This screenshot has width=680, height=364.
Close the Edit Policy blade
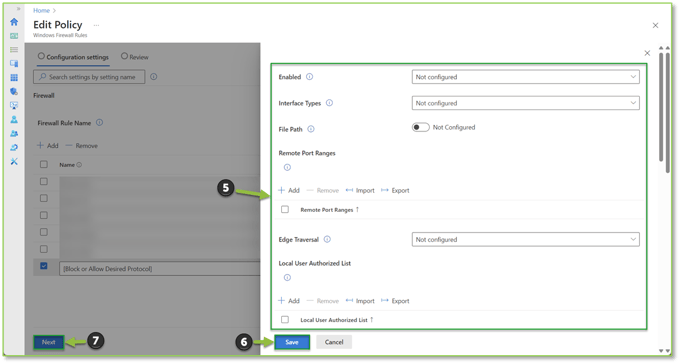[x=655, y=26]
